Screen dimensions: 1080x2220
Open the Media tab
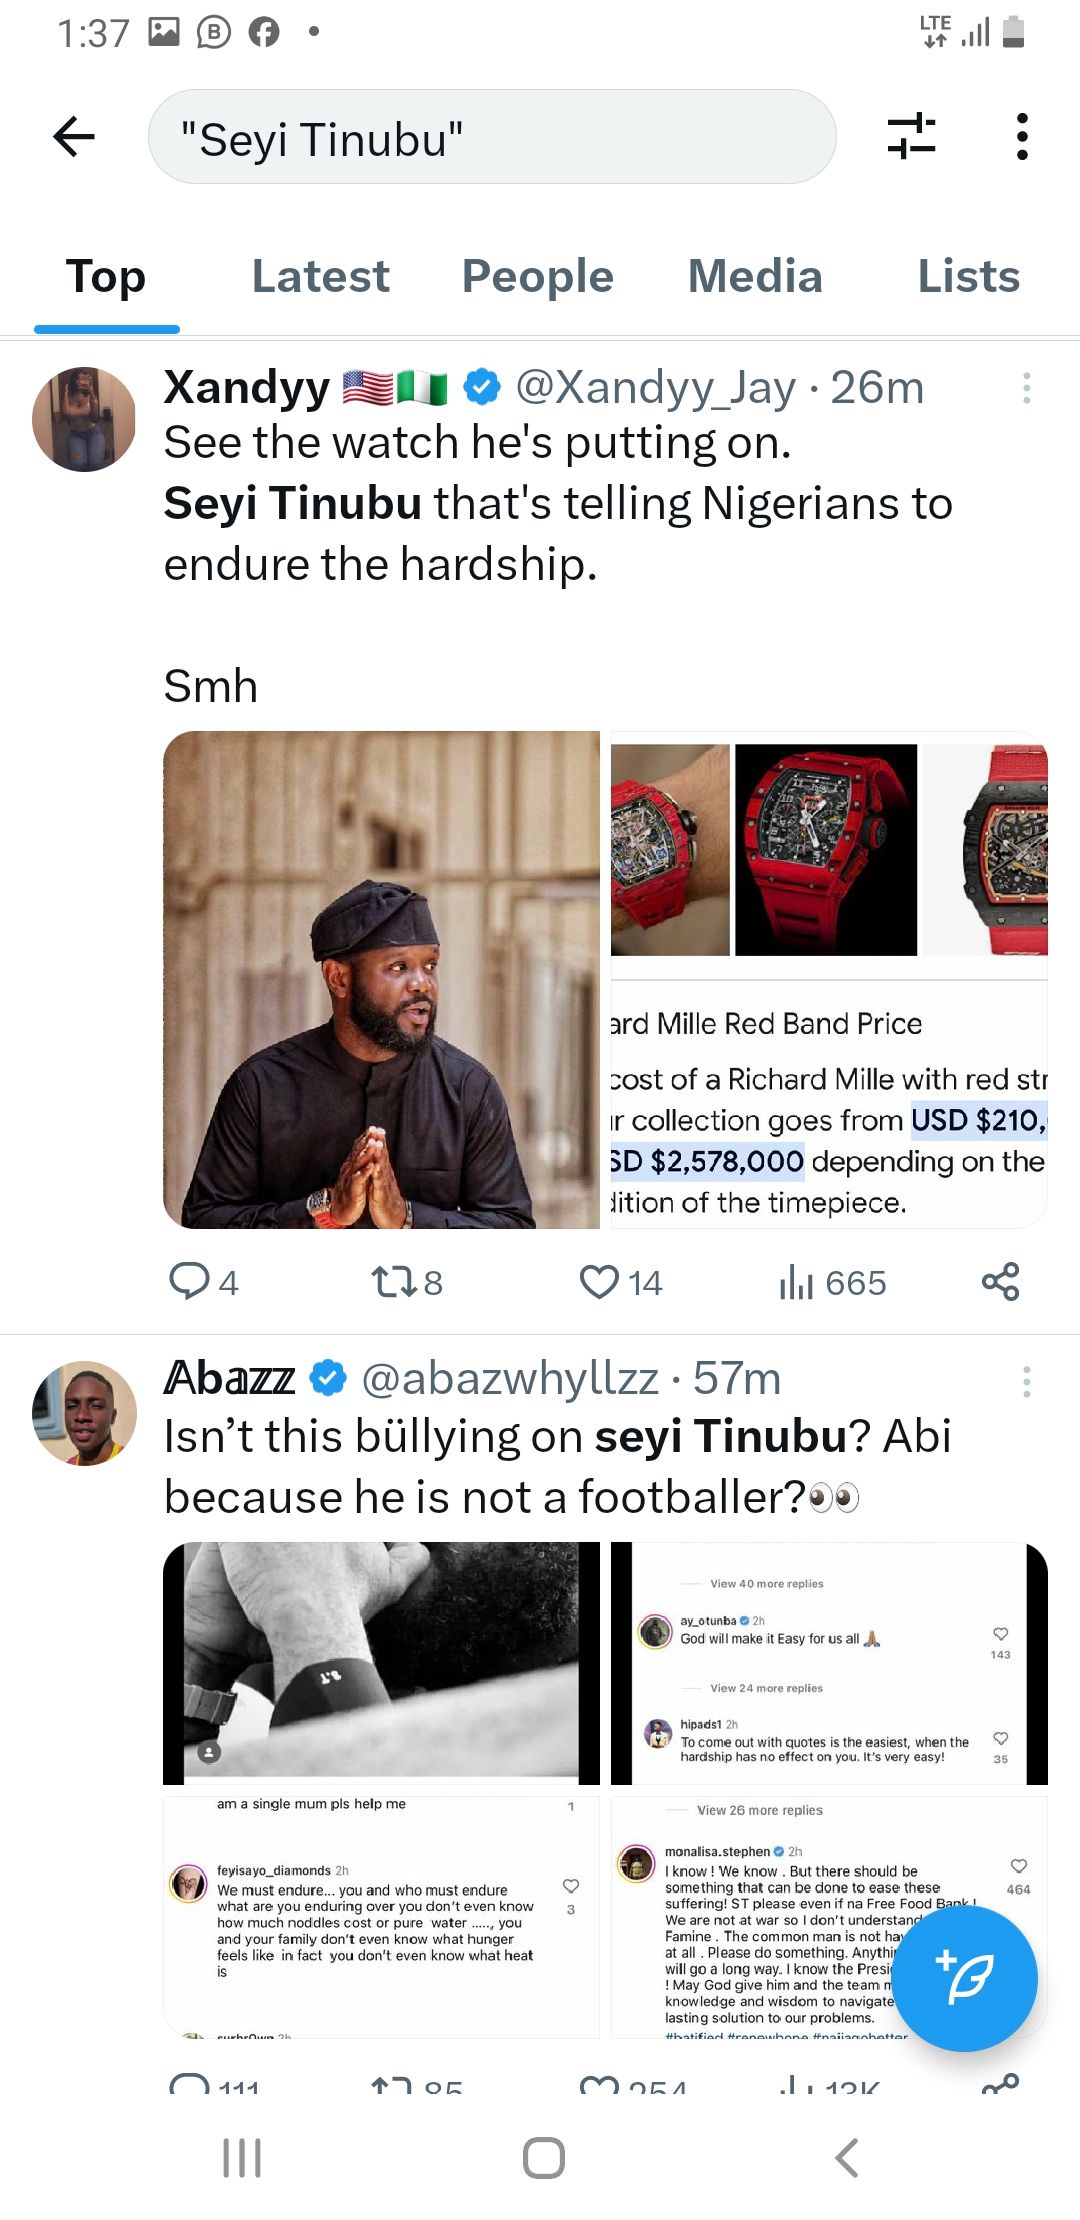click(755, 277)
